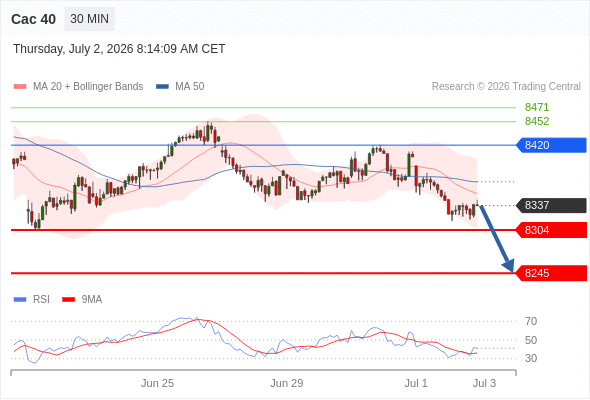Screen dimensions: 590x400
Task: Select the blue 8420 pivot price tag
Action: point(551,145)
